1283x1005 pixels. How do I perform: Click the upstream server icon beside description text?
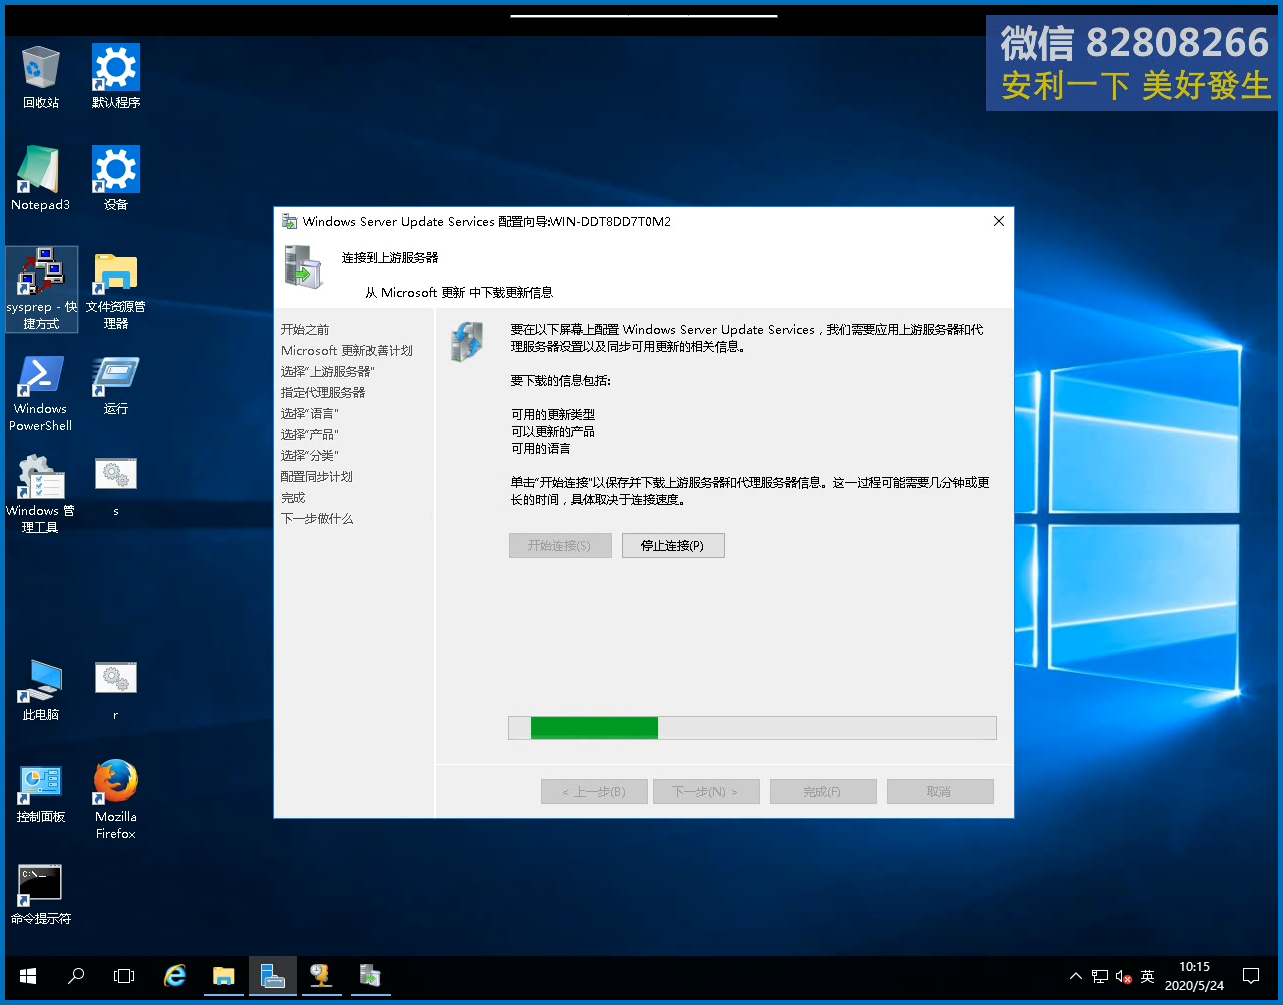(467, 341)
